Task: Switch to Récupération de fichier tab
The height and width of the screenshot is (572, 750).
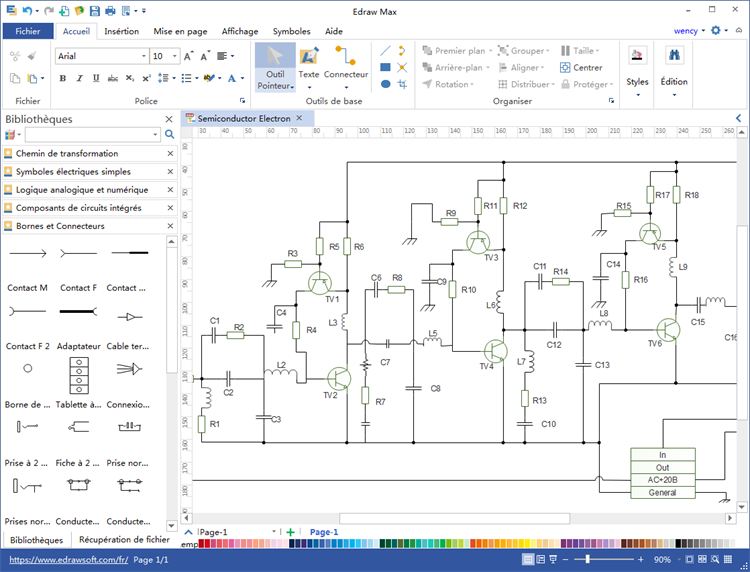Action: click(x=124, y=539)
